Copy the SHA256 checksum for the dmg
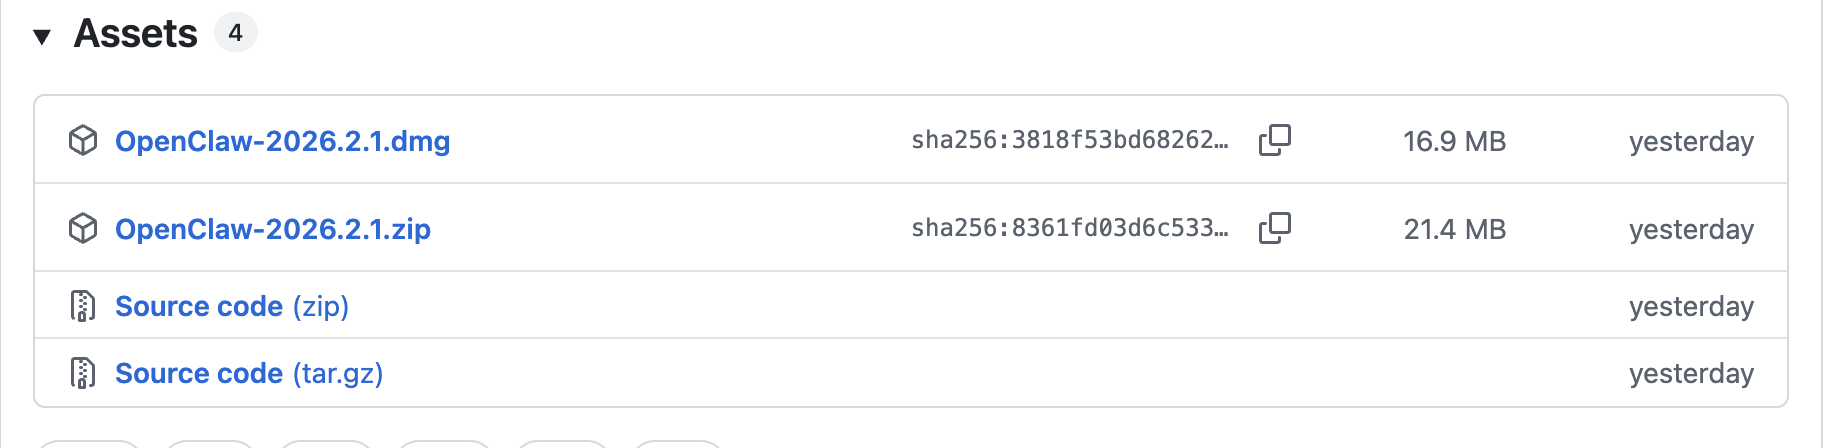Viewport: 1828px width, 448px height. [1274, 140]
